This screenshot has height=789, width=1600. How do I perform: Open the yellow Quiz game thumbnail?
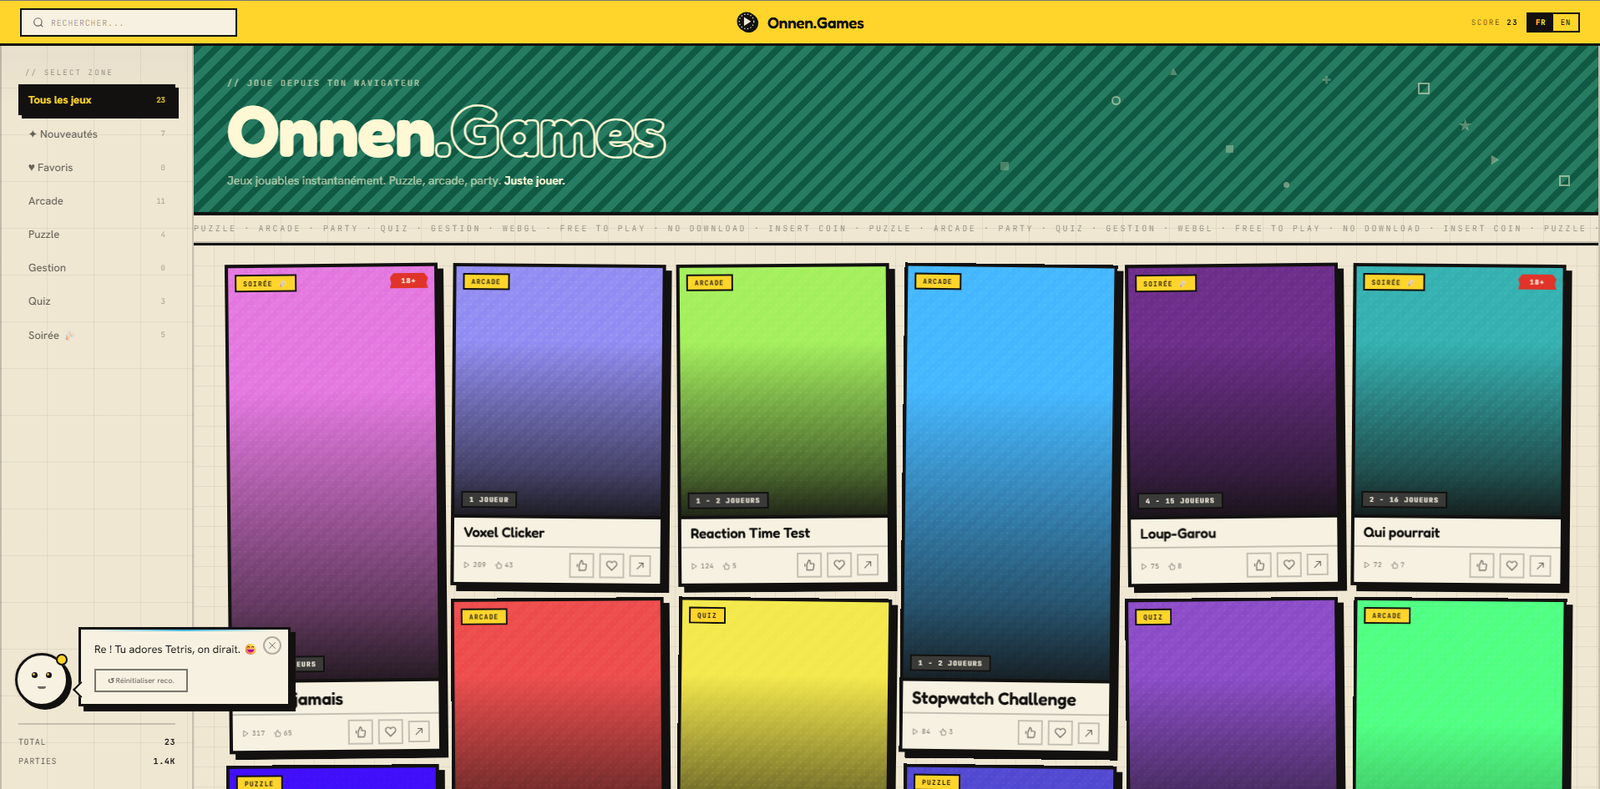coord(785,695)
